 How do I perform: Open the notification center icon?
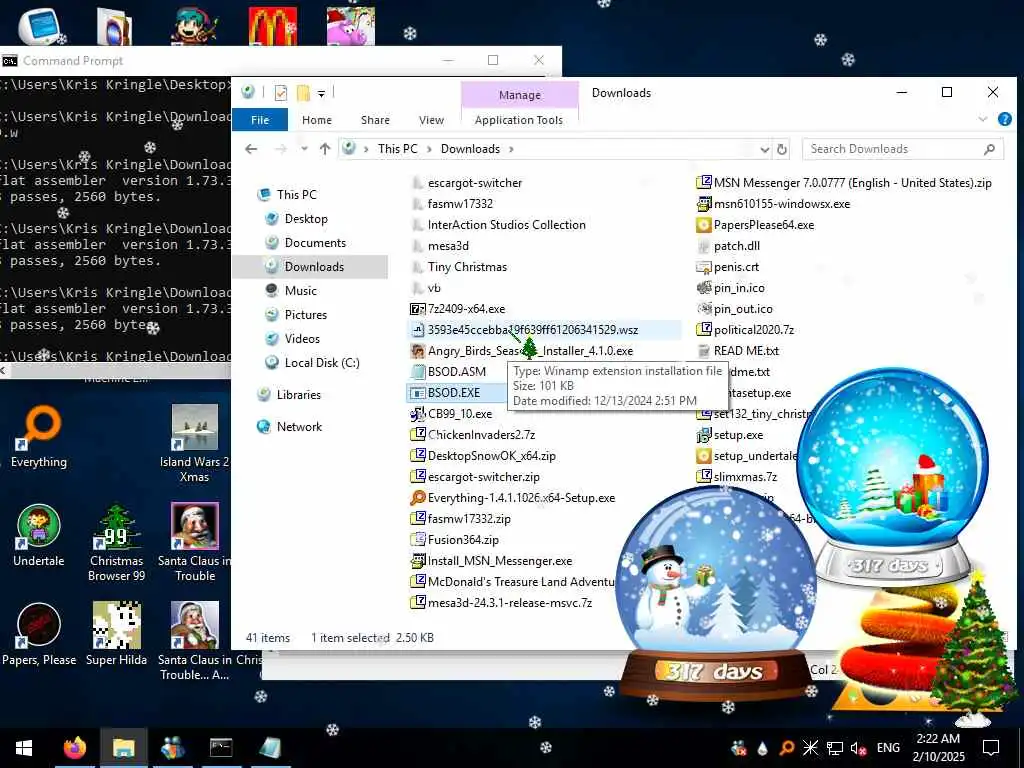[x=991, y=748]
